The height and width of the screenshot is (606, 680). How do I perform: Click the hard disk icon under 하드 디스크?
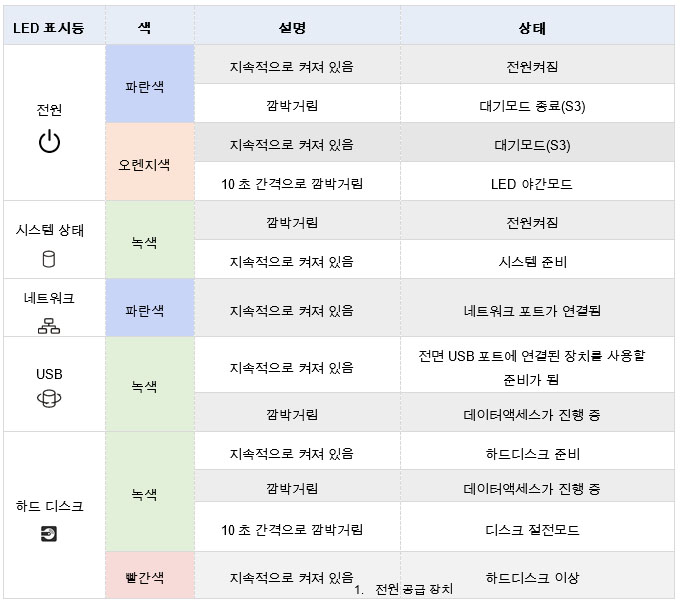click(x=49, y=534)
